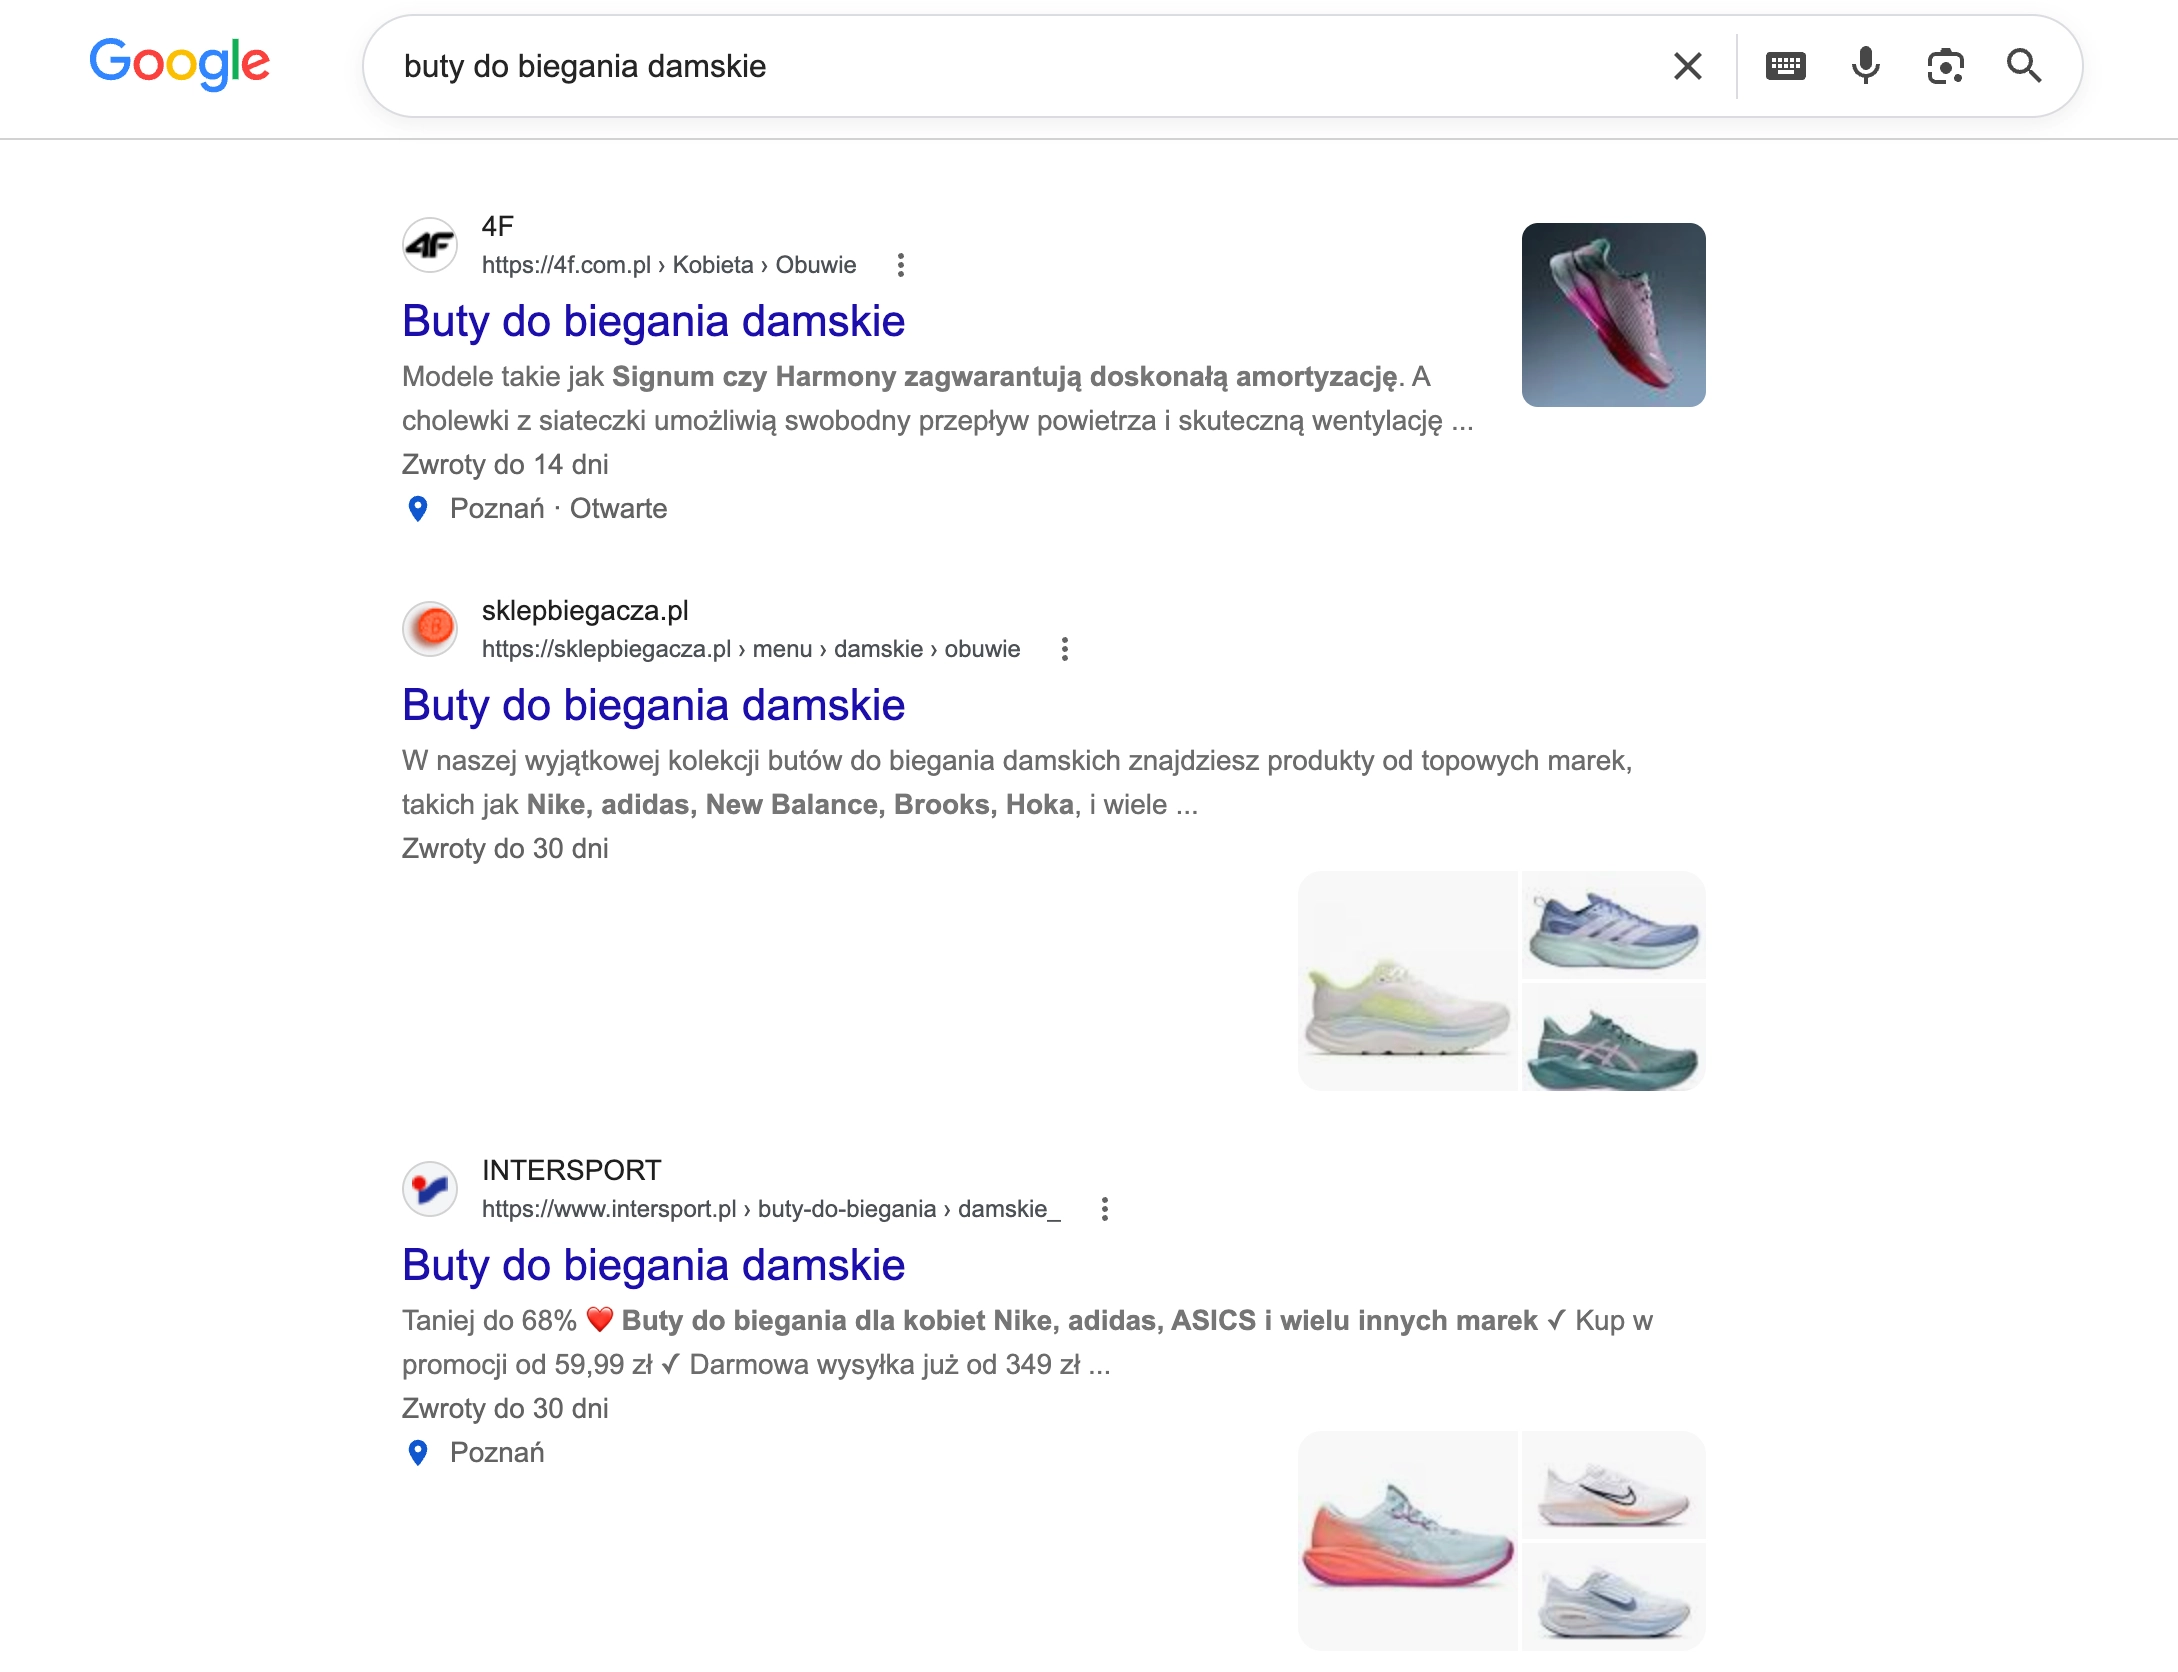
Task: Open the sklepbiegacza.pl Buty do biegania damskie link
Action: [x=653, y=705]
